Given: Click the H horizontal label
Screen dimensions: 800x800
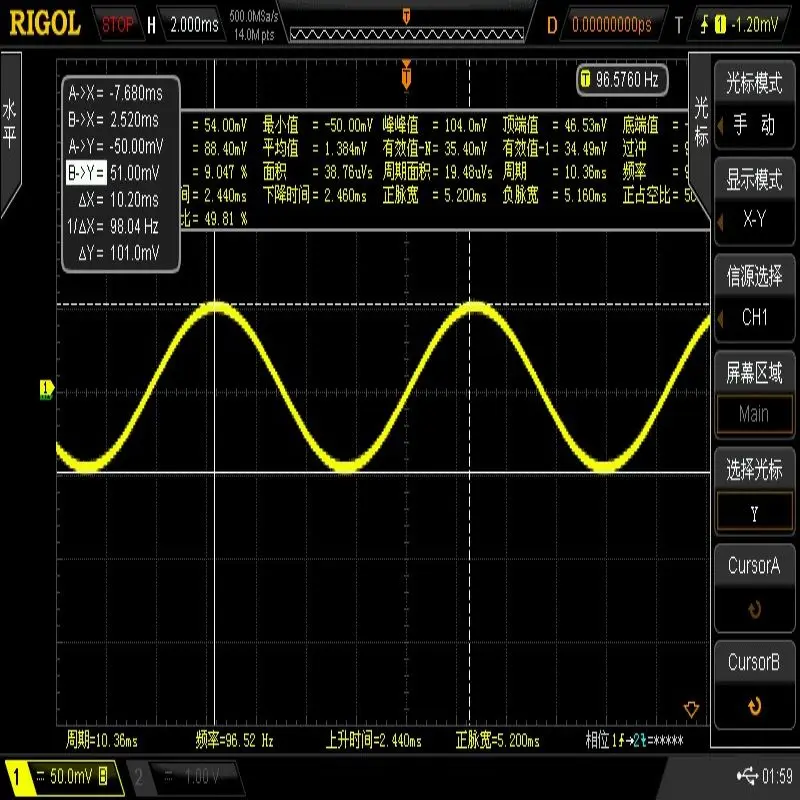Looking at the screenshot, I should 152,24.
